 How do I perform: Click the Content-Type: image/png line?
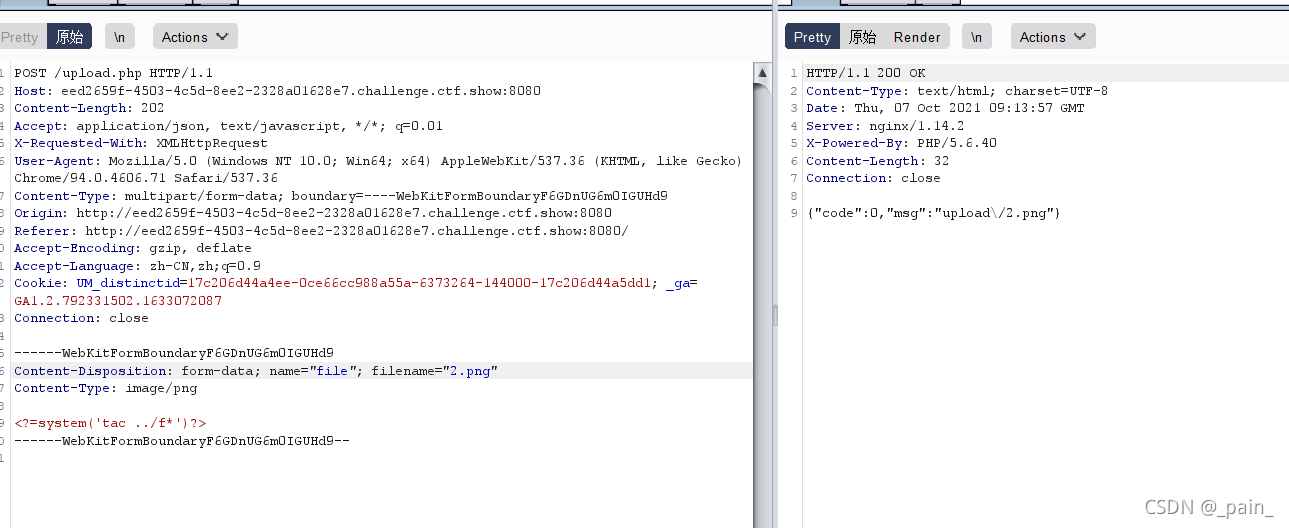[105, 388]
